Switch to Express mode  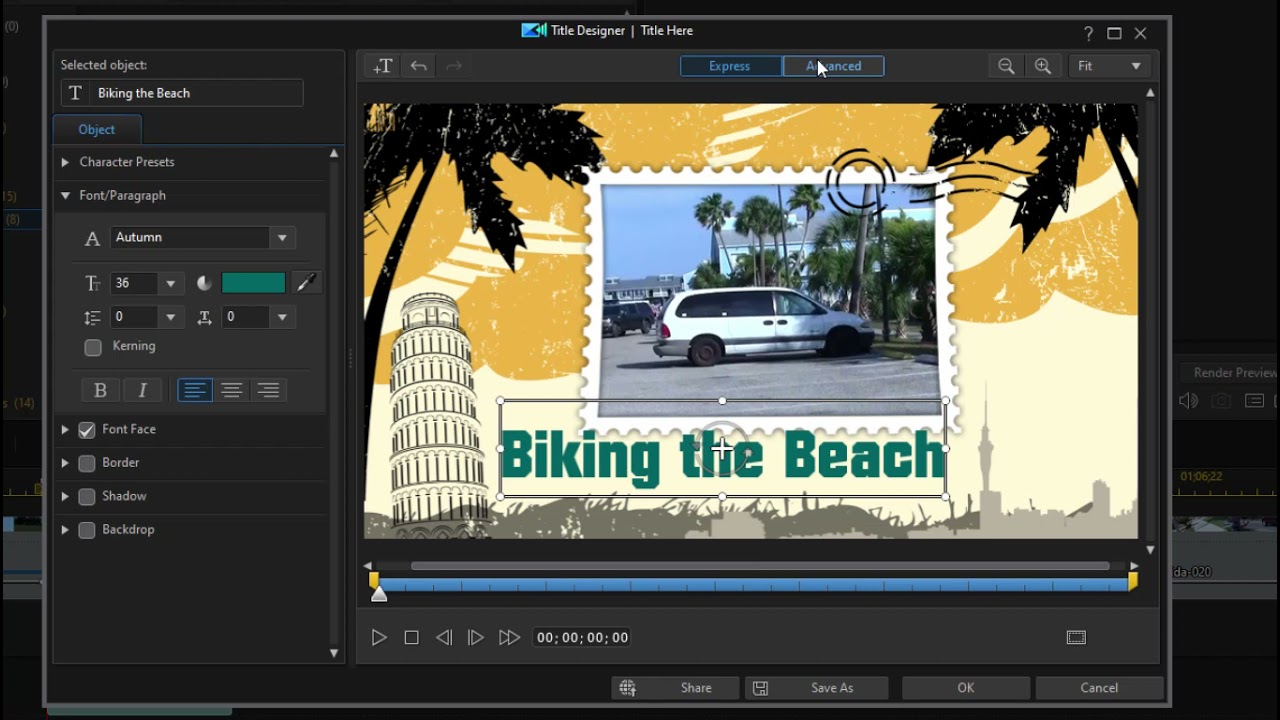click(730, 66)
